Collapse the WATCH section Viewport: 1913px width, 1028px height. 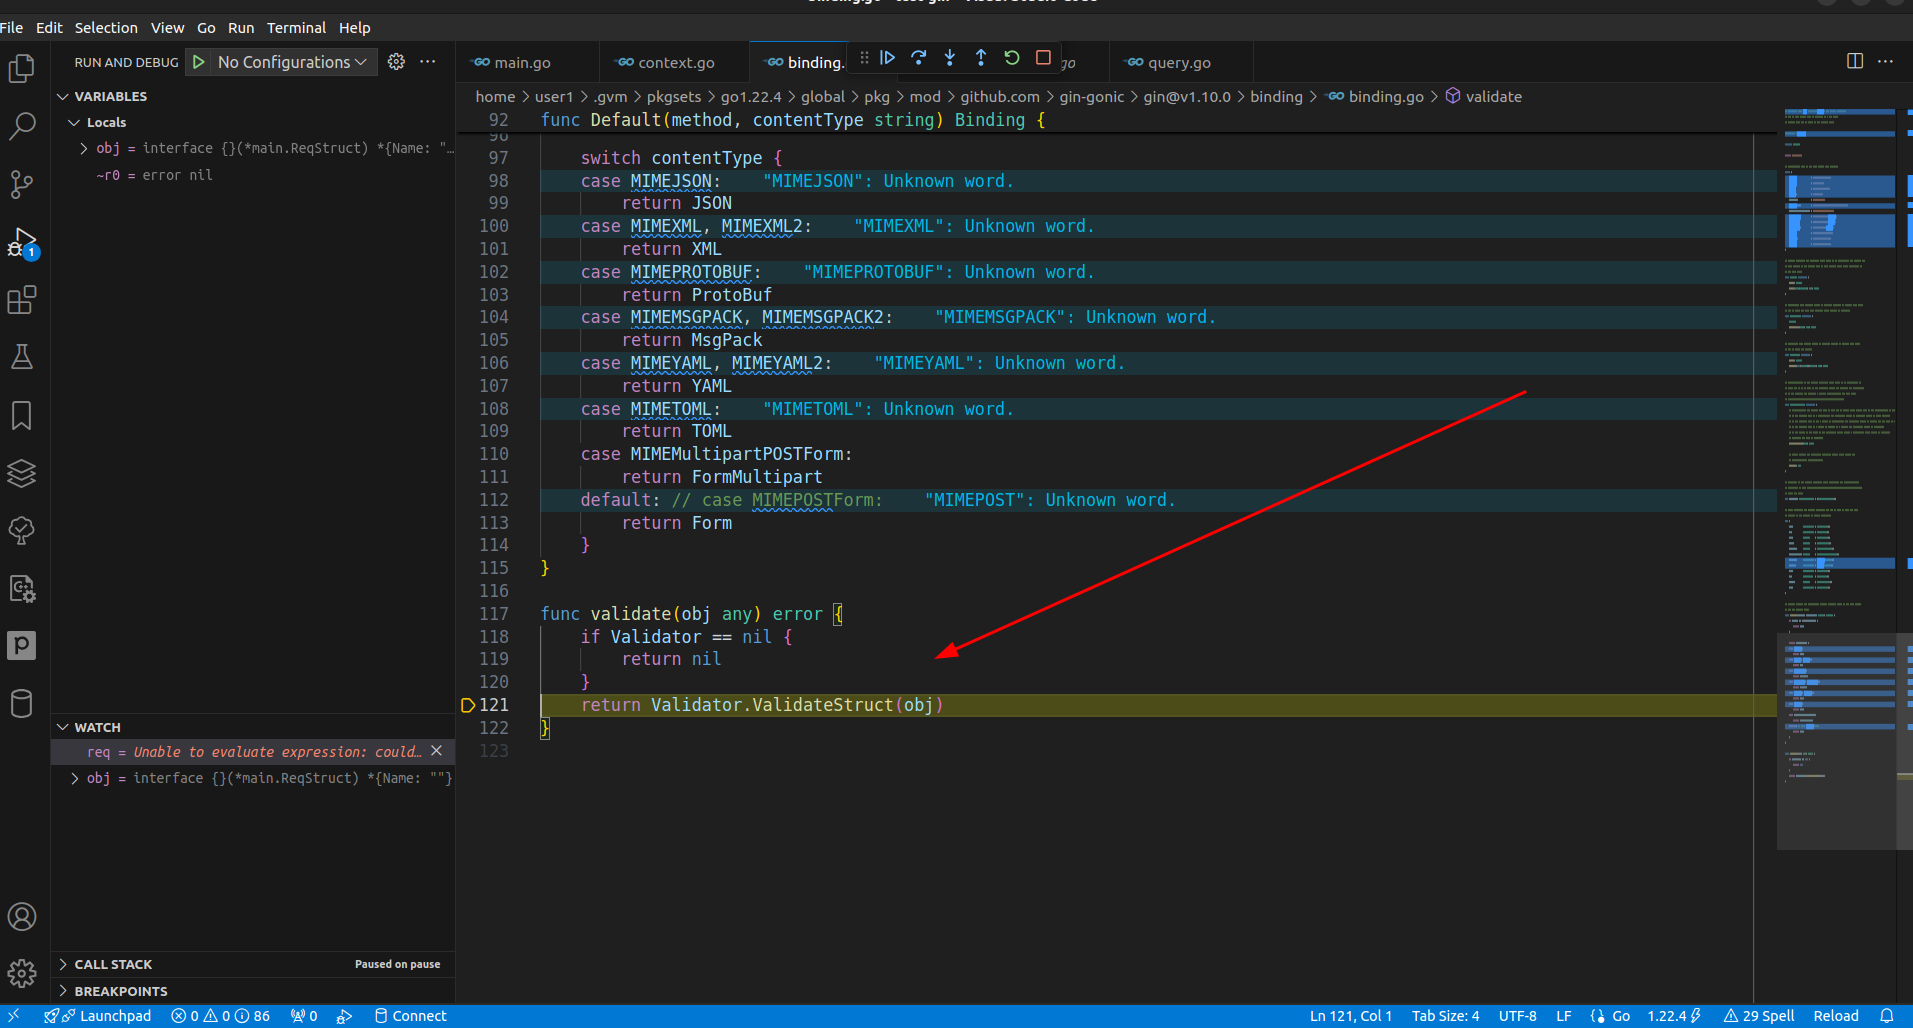coord(97,727)
